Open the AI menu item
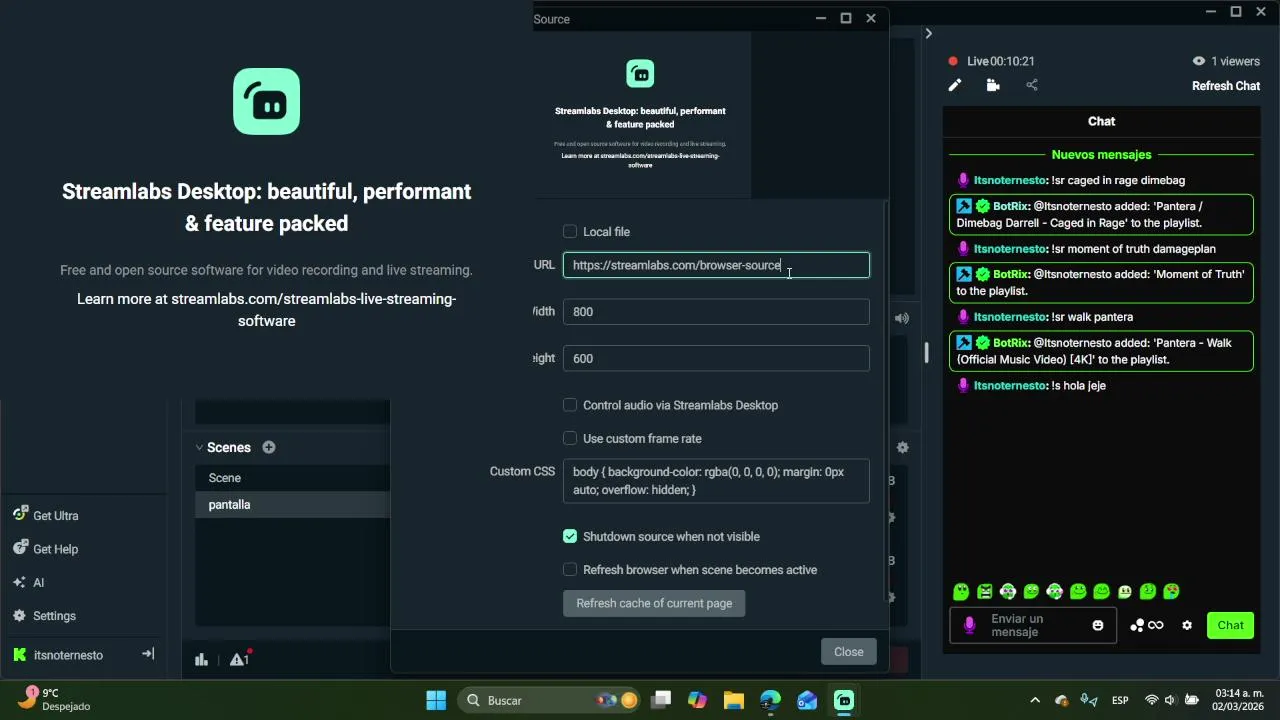The height and width of the screenshot is (720, 1280). pyautogui.click(x=29, y=582)
